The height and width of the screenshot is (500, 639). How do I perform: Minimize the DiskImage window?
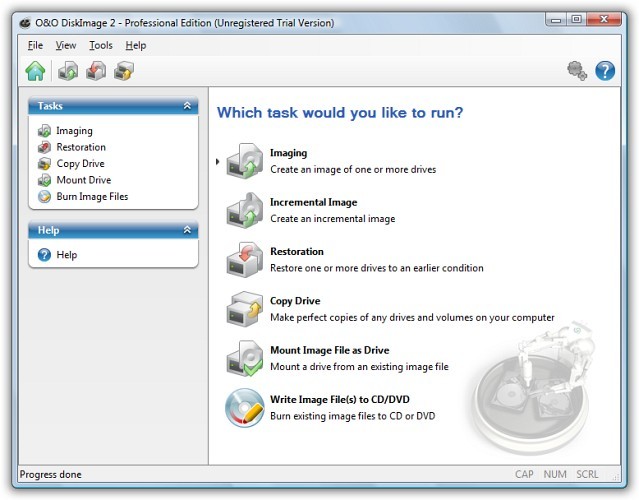556,20
